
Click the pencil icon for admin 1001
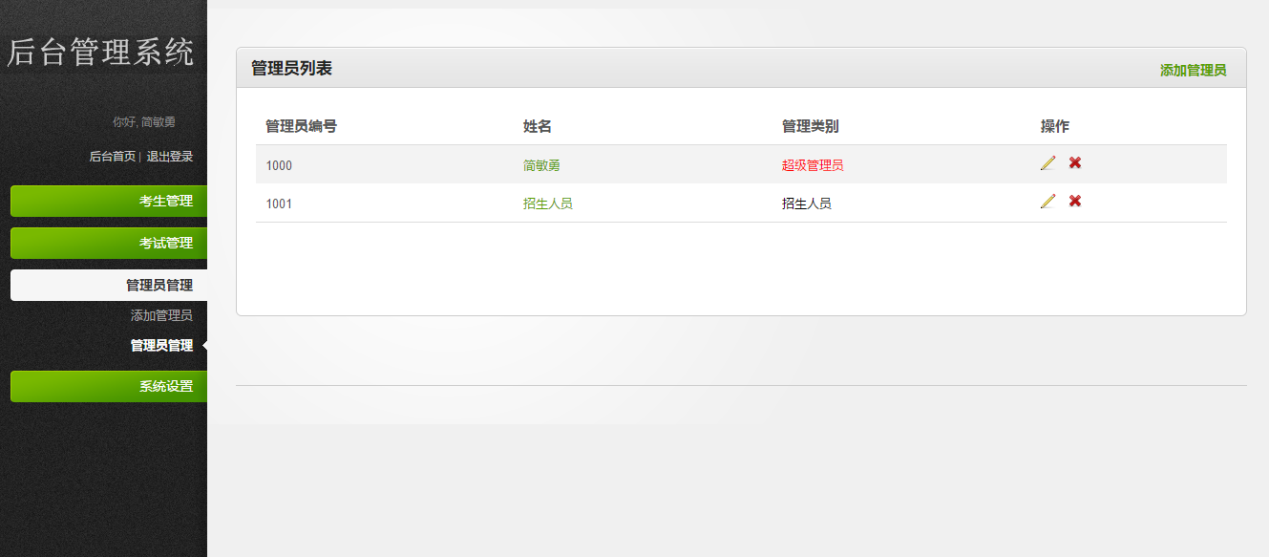pos(1048,201)
